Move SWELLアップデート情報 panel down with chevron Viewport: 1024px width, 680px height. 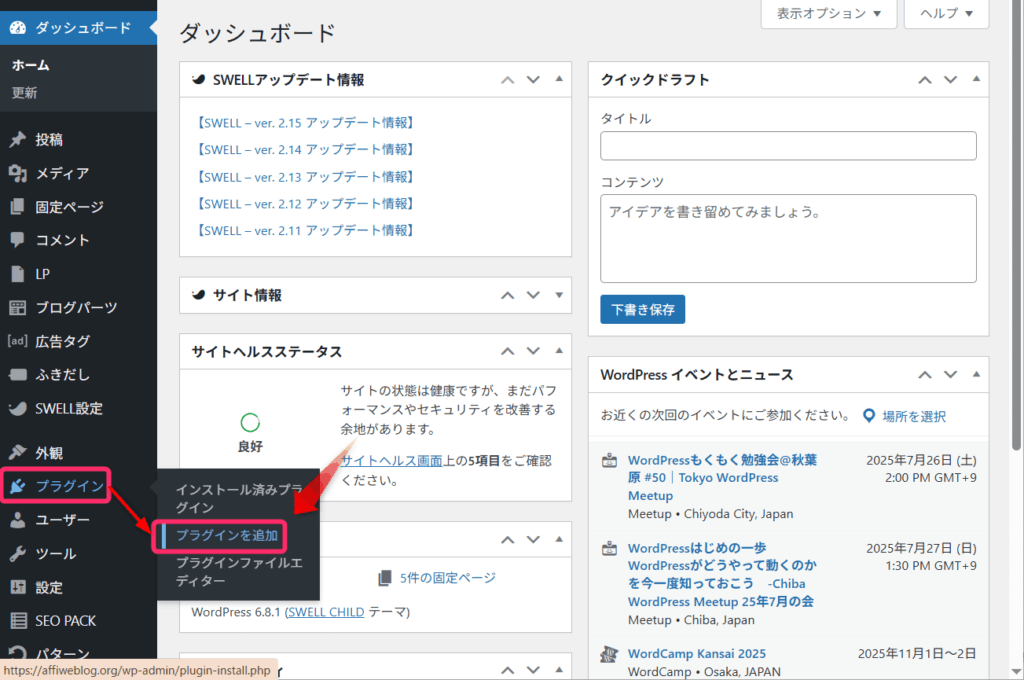pyautogui.click(x=534, y=80)
